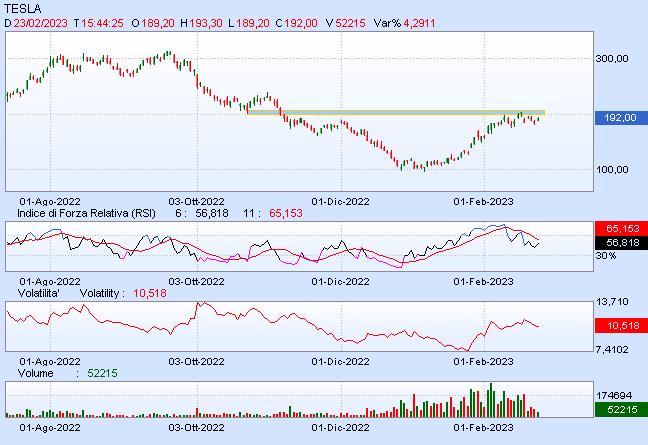Image resolution: width=648 pixels, height=445 pixels.
Task: Click the Var% value 4,2911
Action: (419, 23)
